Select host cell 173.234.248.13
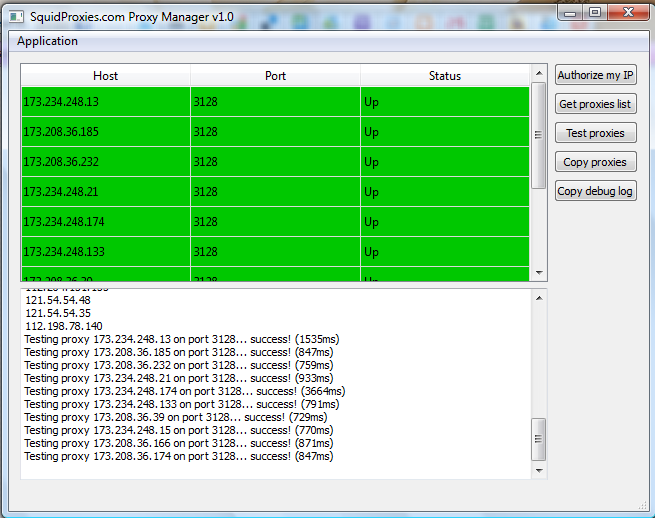The width and height of the screenshot is (655, 518). [106, 102]
